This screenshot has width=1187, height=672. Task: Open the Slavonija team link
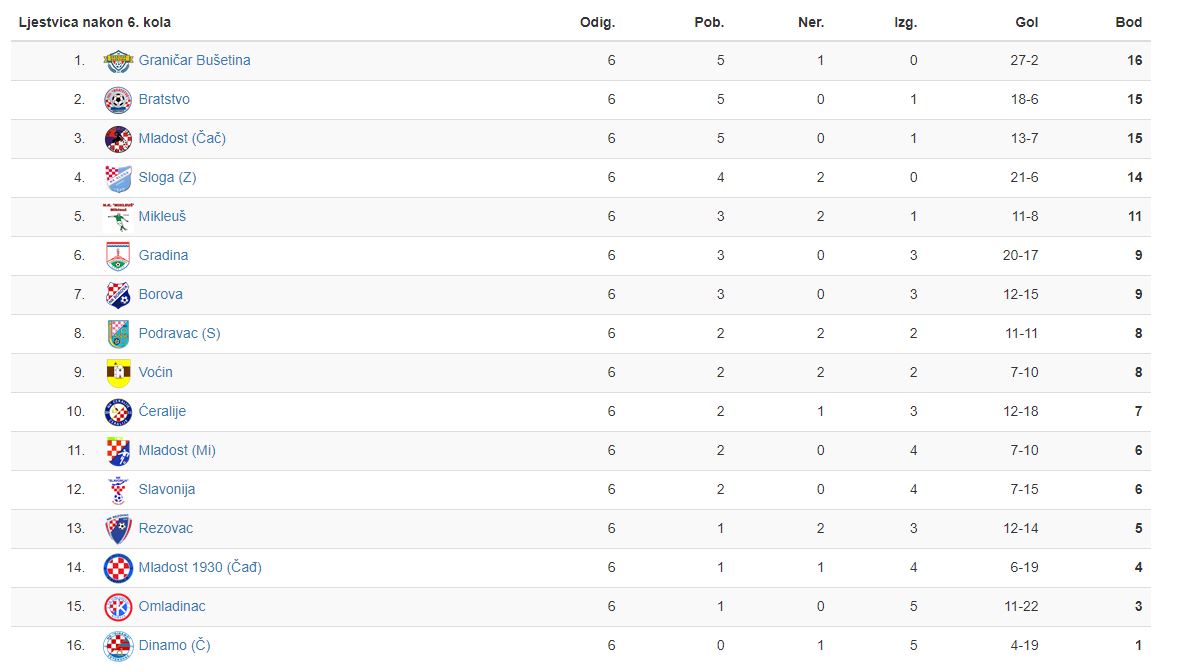click(x=167, y=490)
